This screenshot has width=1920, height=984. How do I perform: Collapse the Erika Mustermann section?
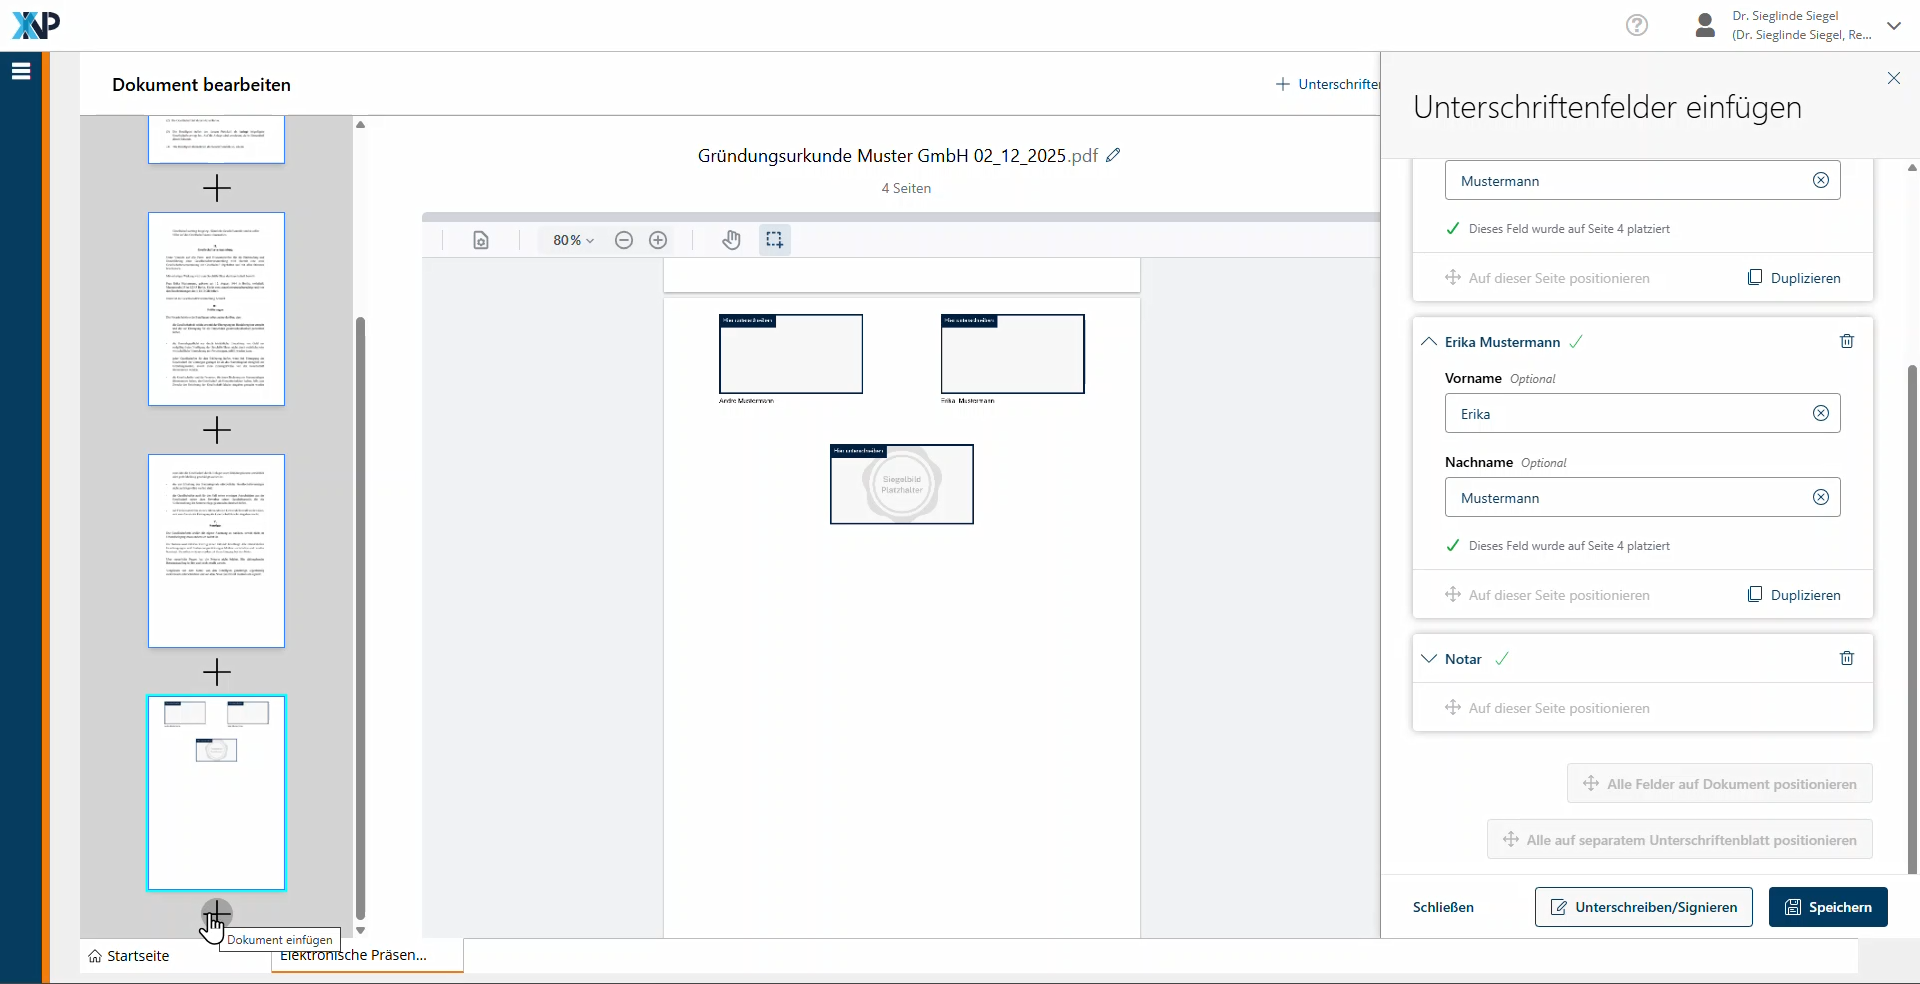(1429, 342)
